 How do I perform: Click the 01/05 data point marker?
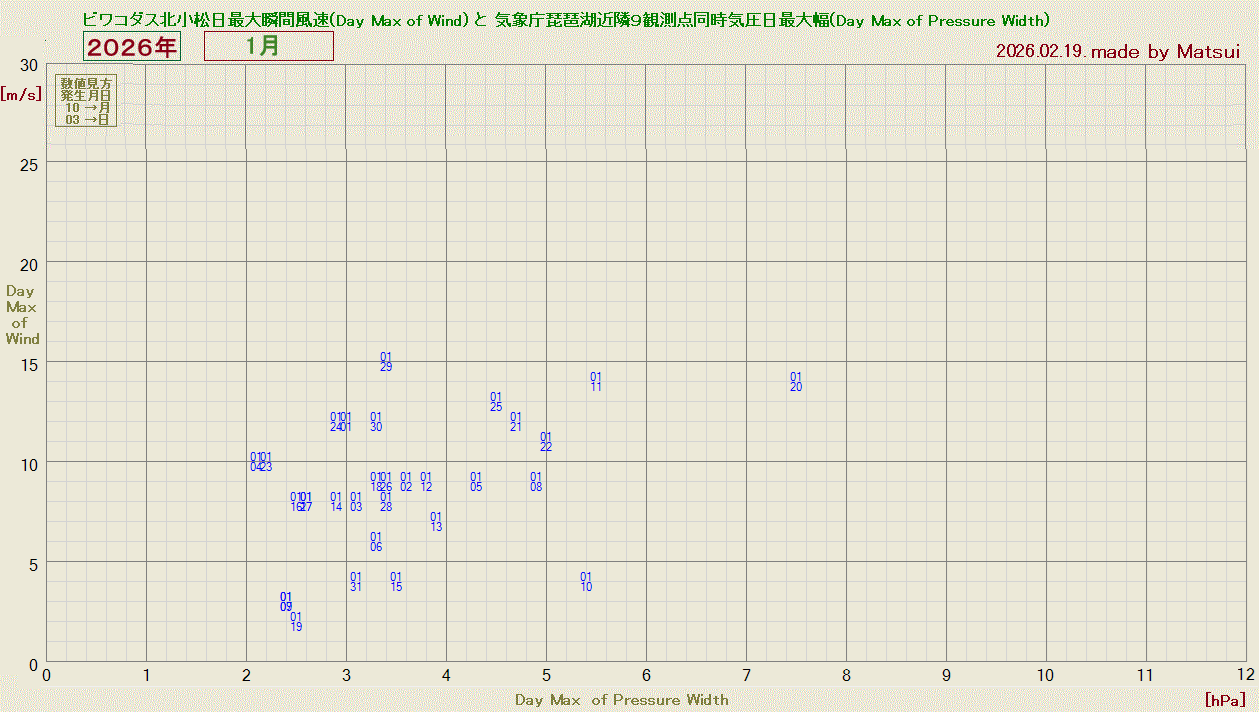[476, 482]
